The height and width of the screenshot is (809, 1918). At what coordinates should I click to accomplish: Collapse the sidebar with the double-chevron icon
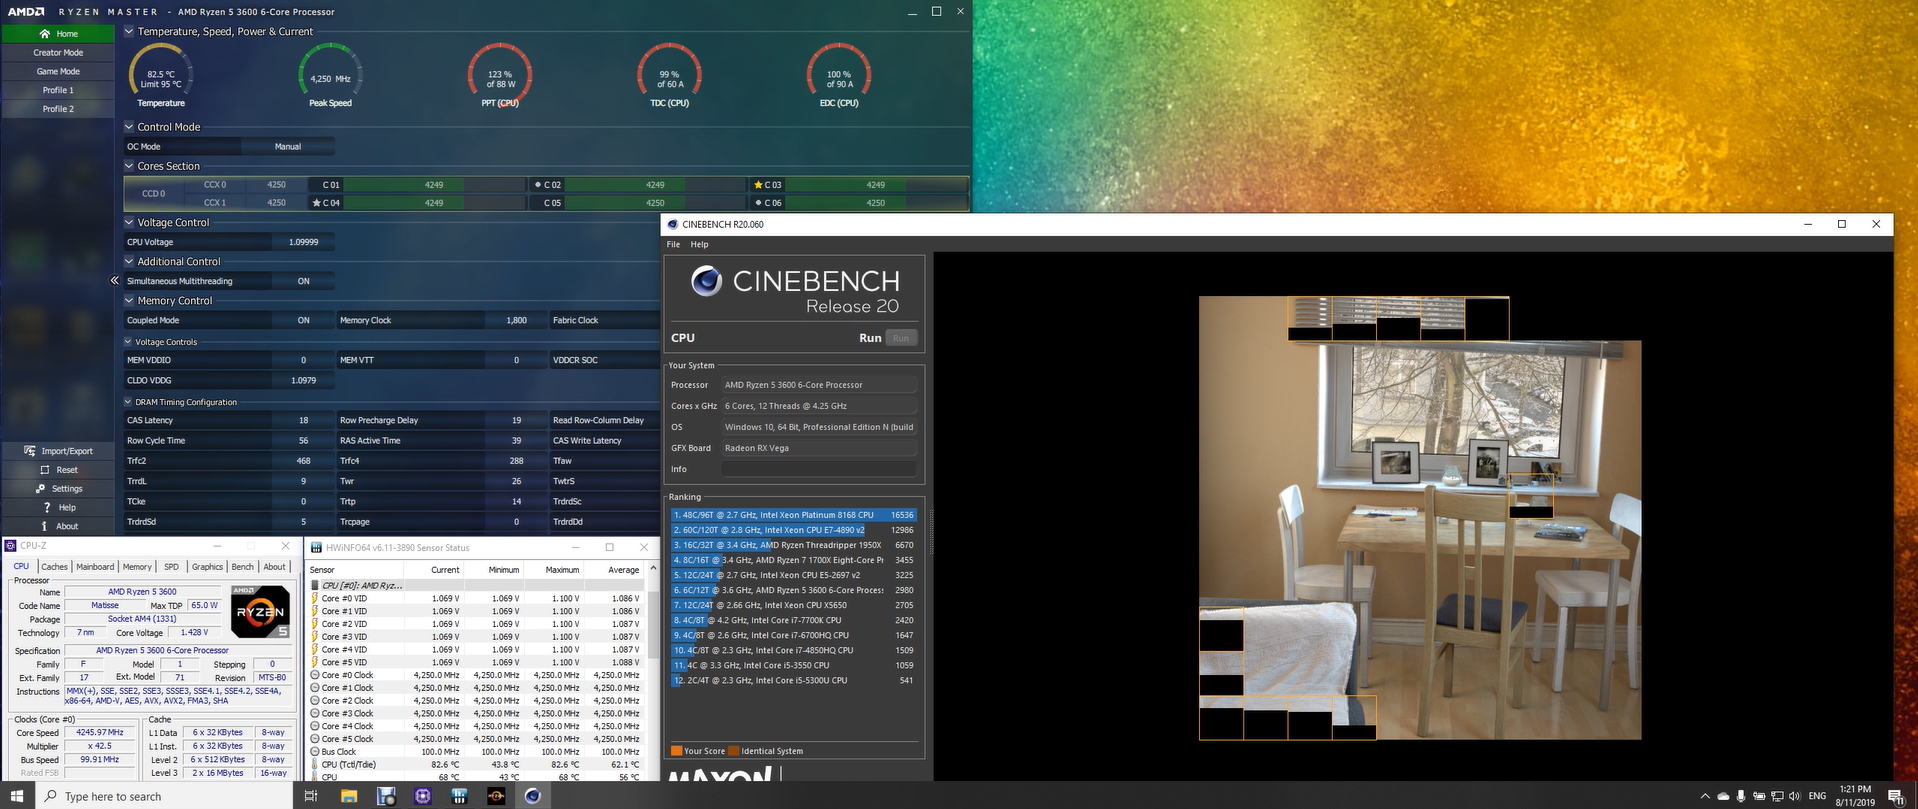coord(114,281)
